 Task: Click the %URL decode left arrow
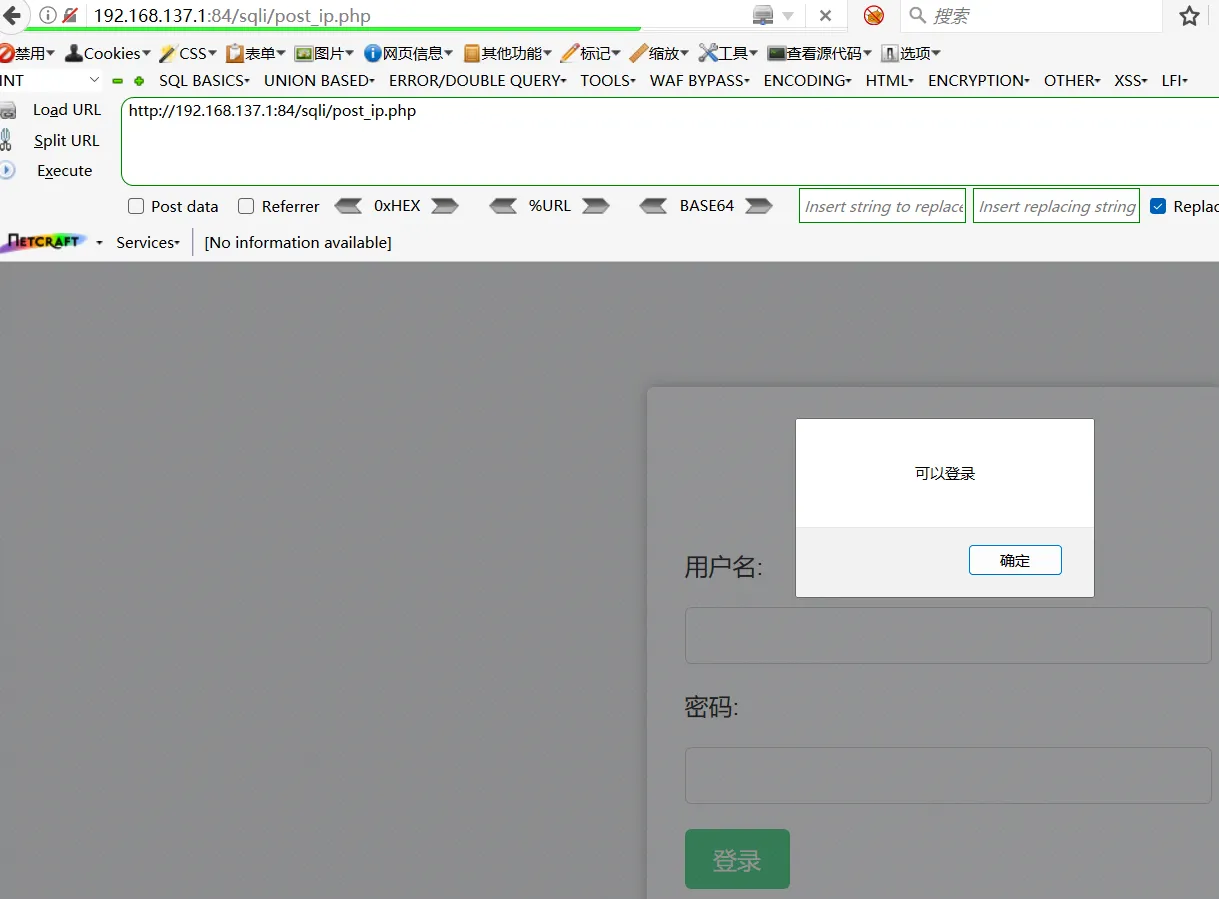tap(504, 206)
